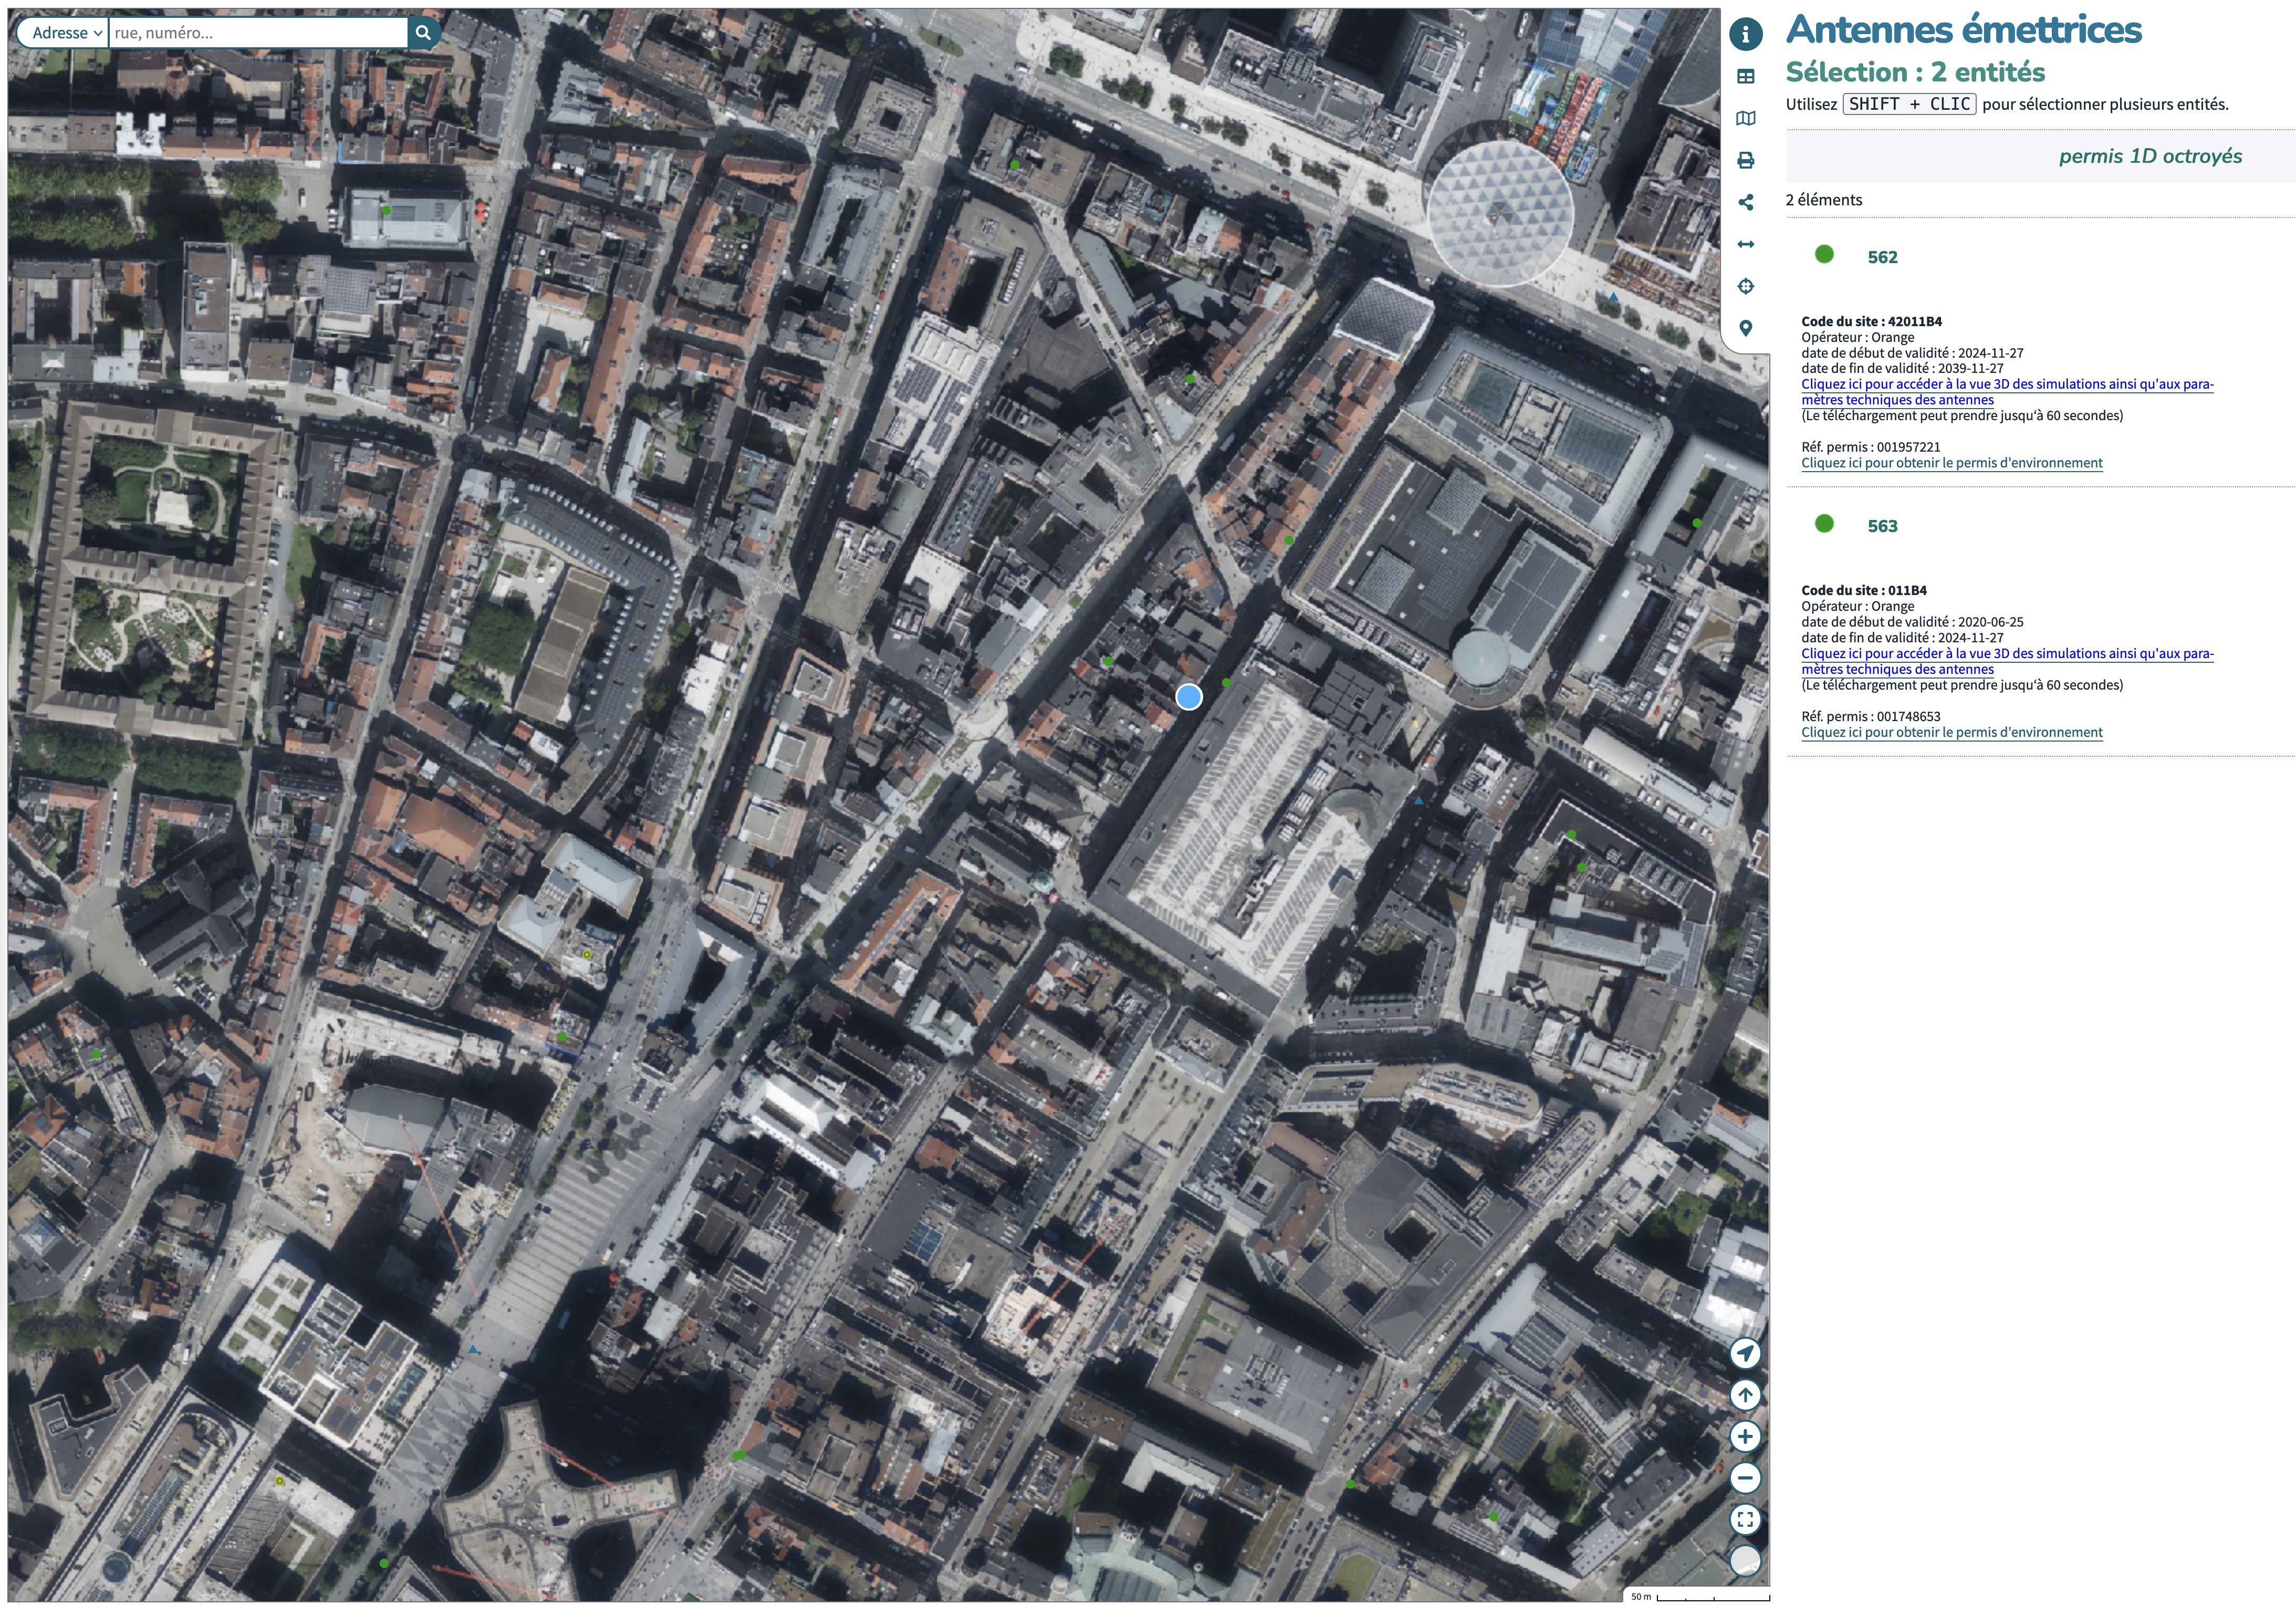Click the 'SHIFT + CLIC' key hint
The image size is (2296, 1605).
(1909, 104)
